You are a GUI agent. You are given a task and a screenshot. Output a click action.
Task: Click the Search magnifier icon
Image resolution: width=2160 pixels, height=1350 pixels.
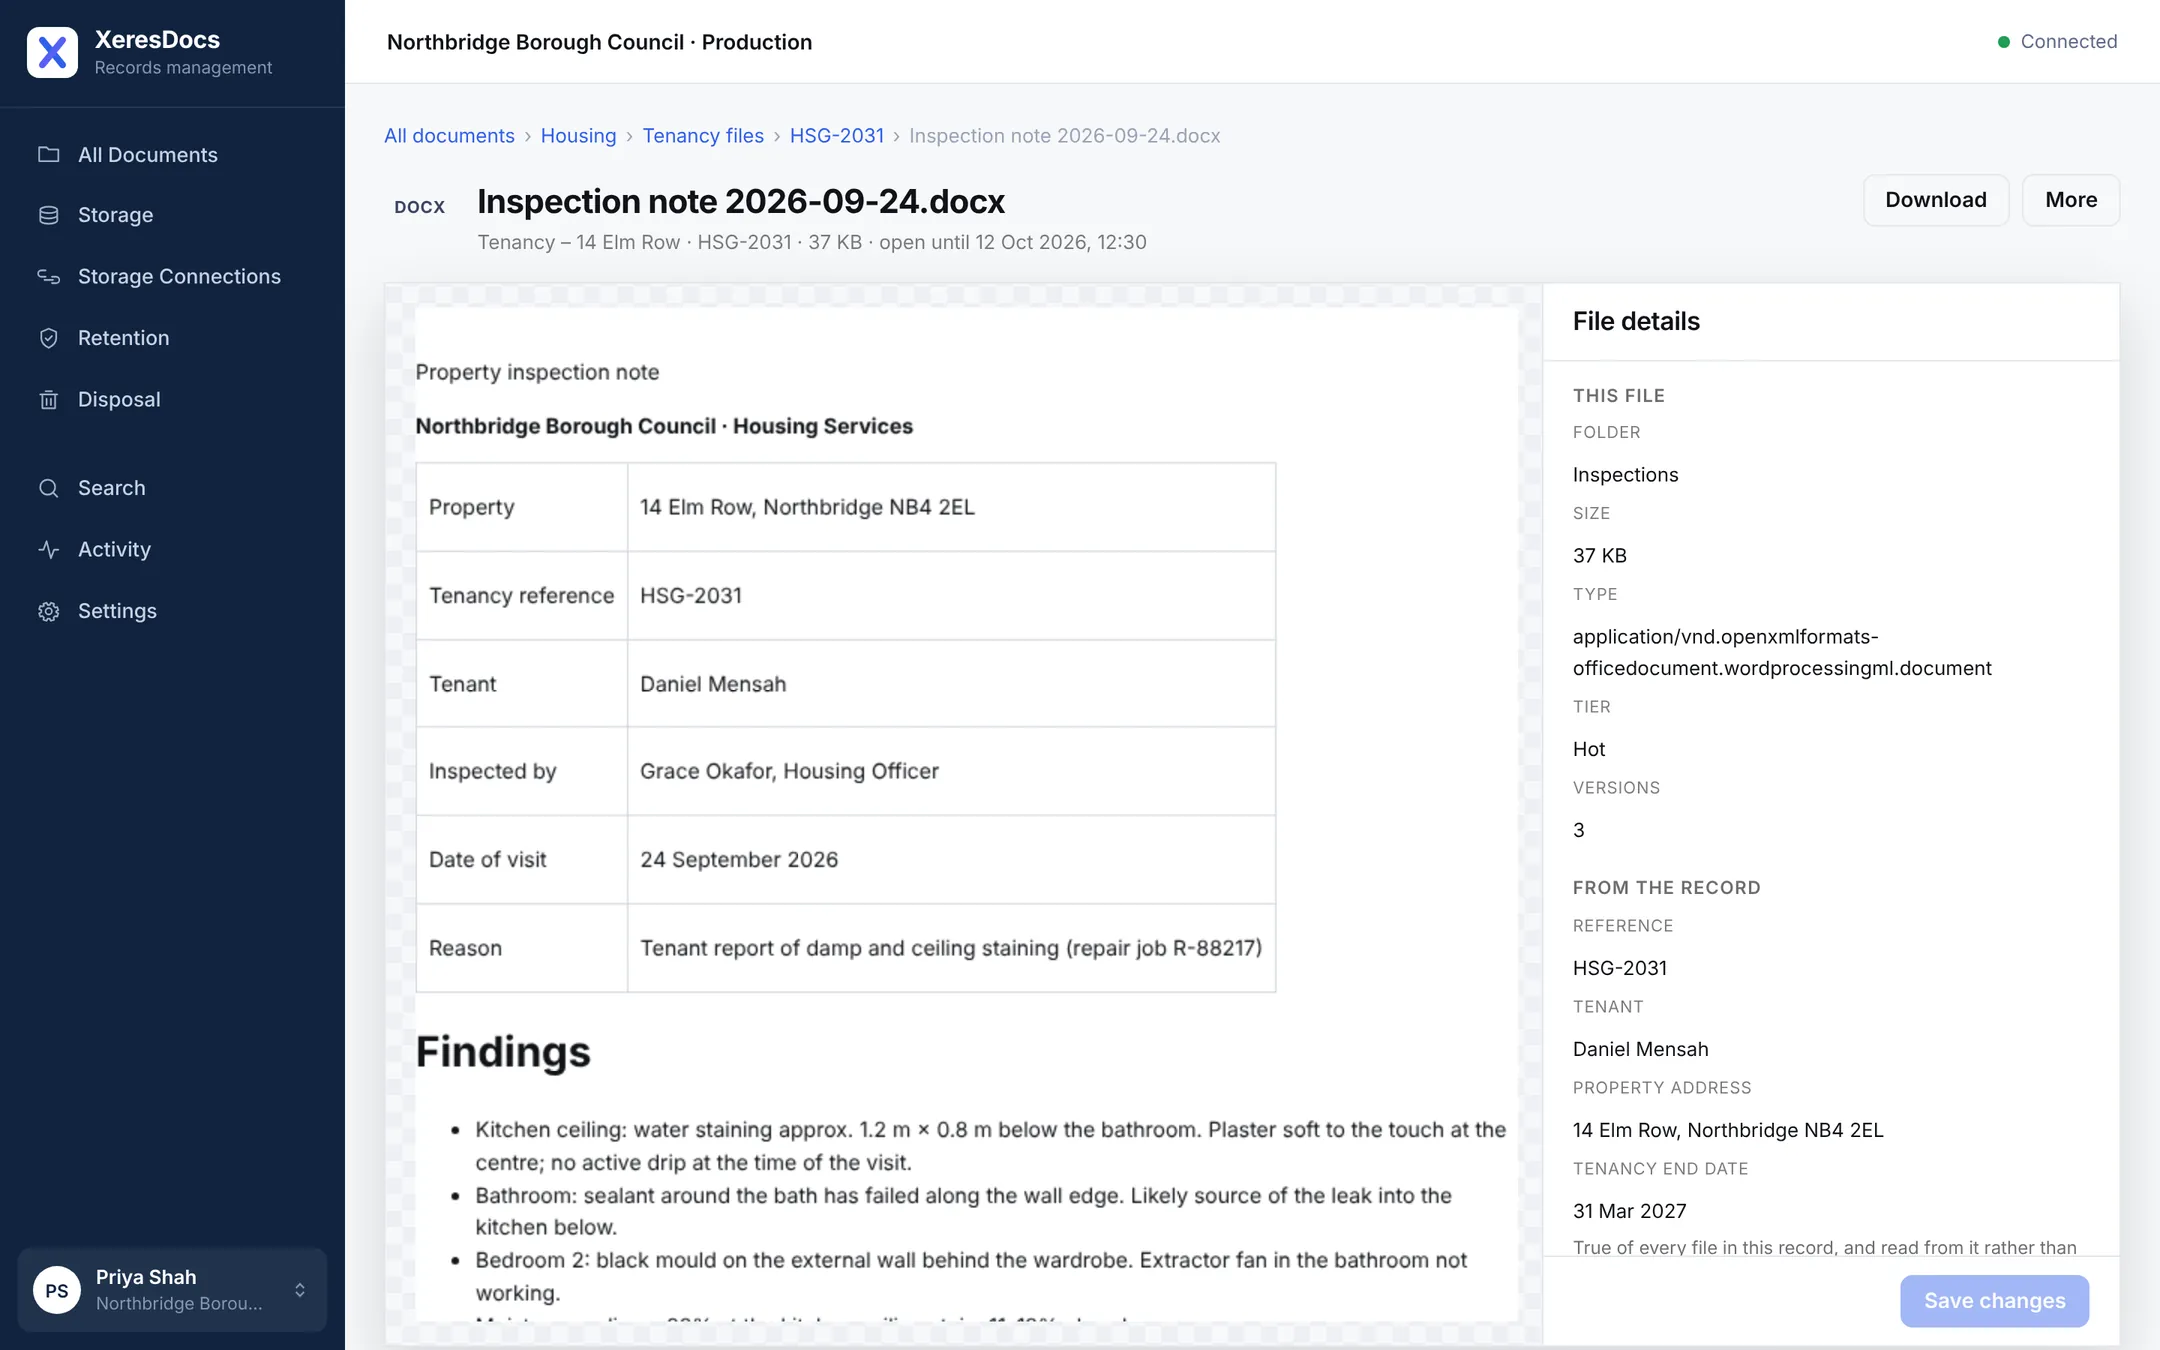click(x=48, y=488)
